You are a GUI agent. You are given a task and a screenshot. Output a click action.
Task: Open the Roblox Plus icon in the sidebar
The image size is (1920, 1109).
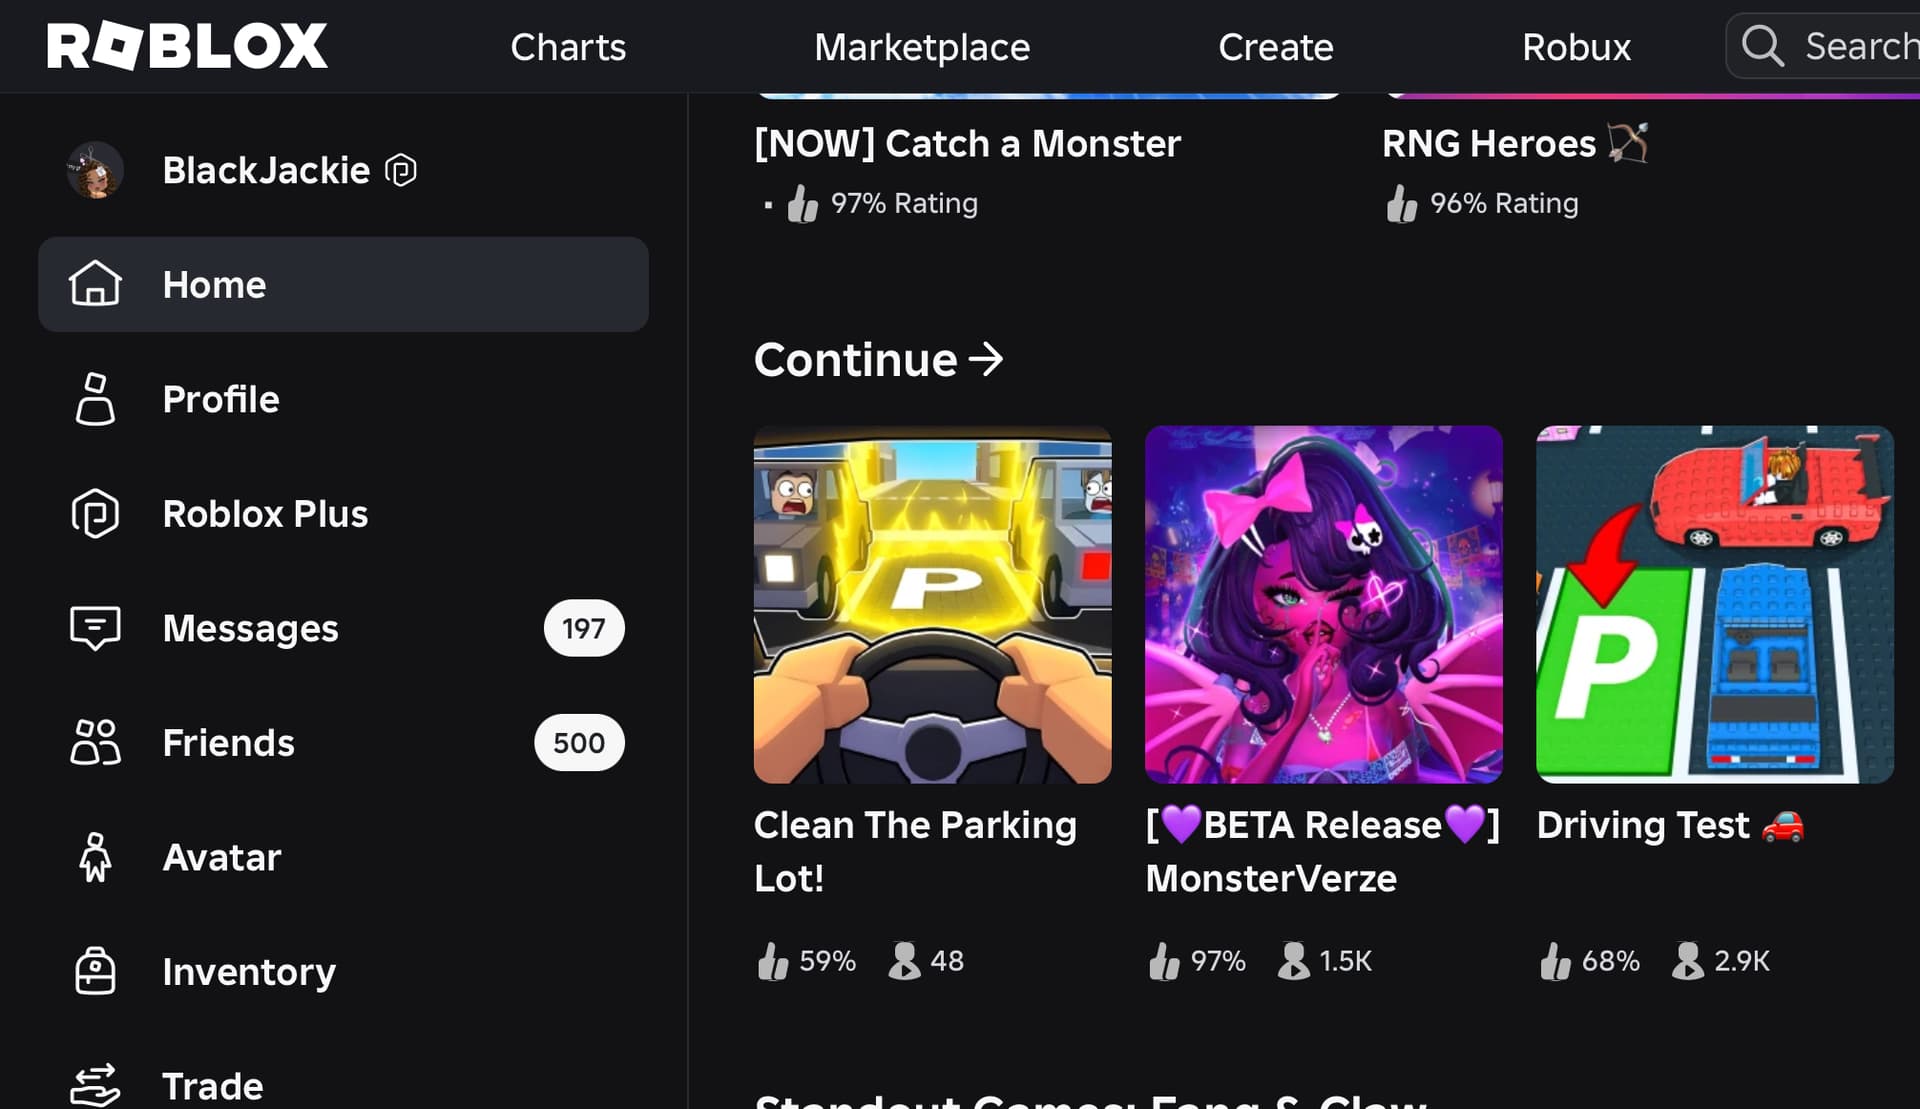tap(95, 513)
